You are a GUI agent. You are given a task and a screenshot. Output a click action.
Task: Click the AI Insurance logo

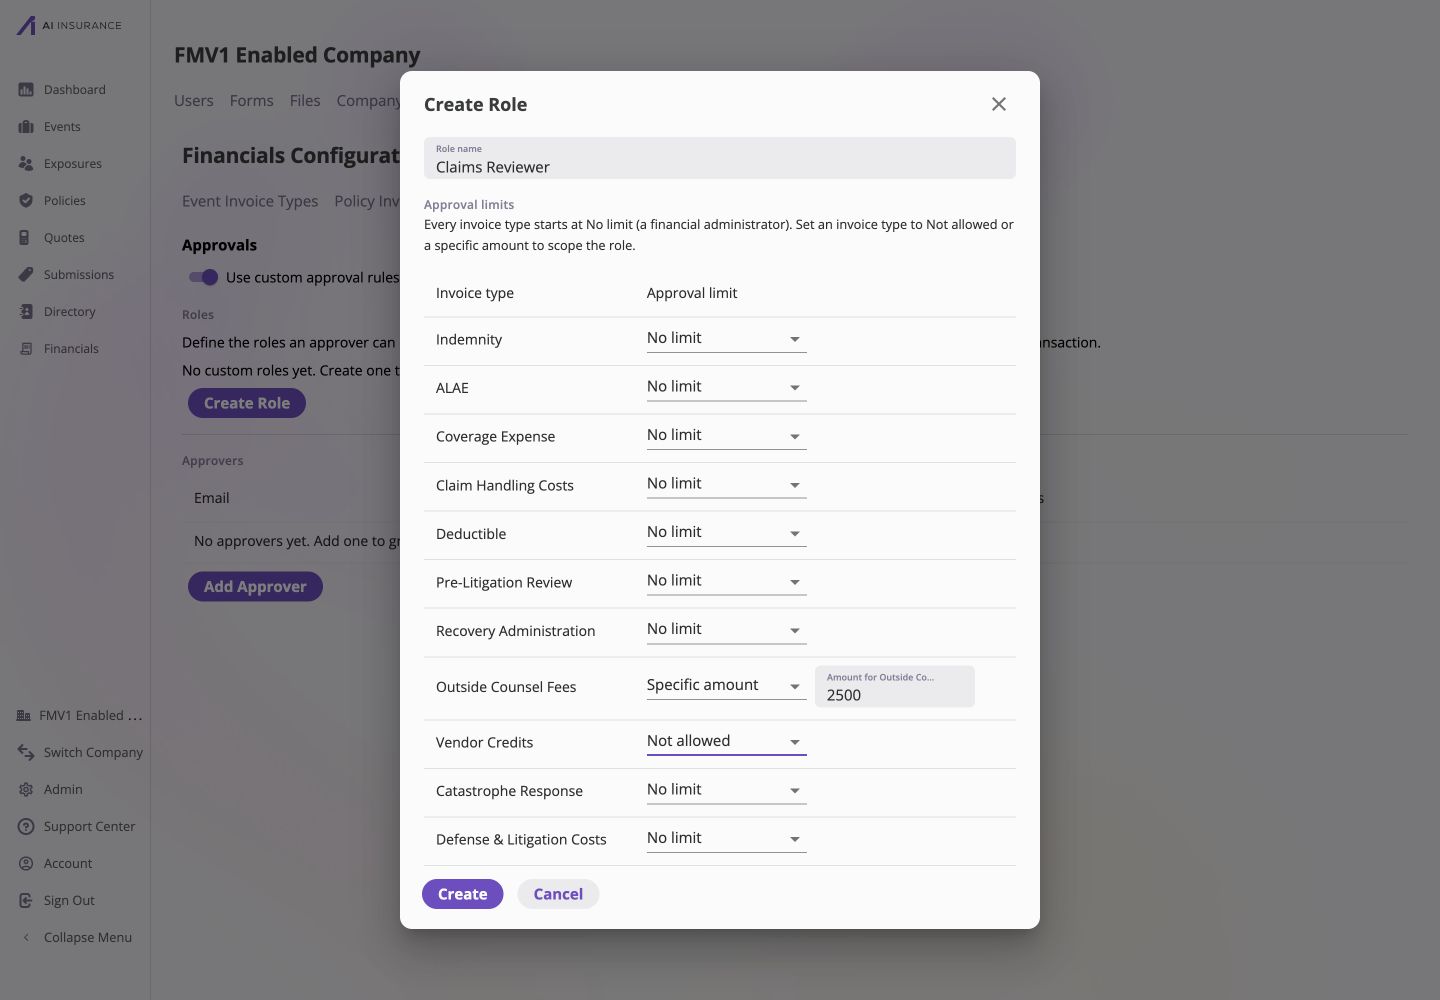coord(68,25)
